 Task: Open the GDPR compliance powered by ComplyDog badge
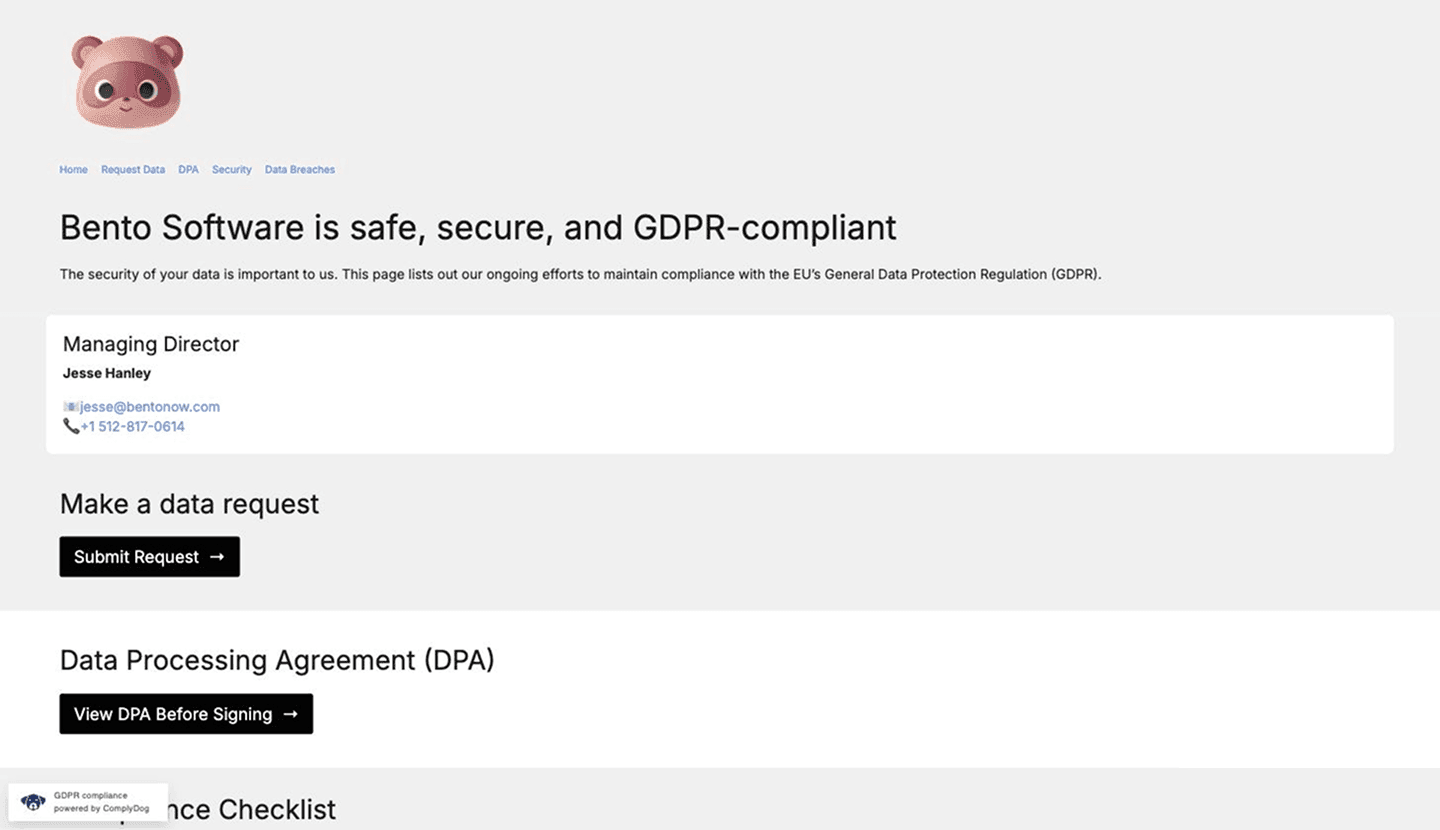[88, 802]
